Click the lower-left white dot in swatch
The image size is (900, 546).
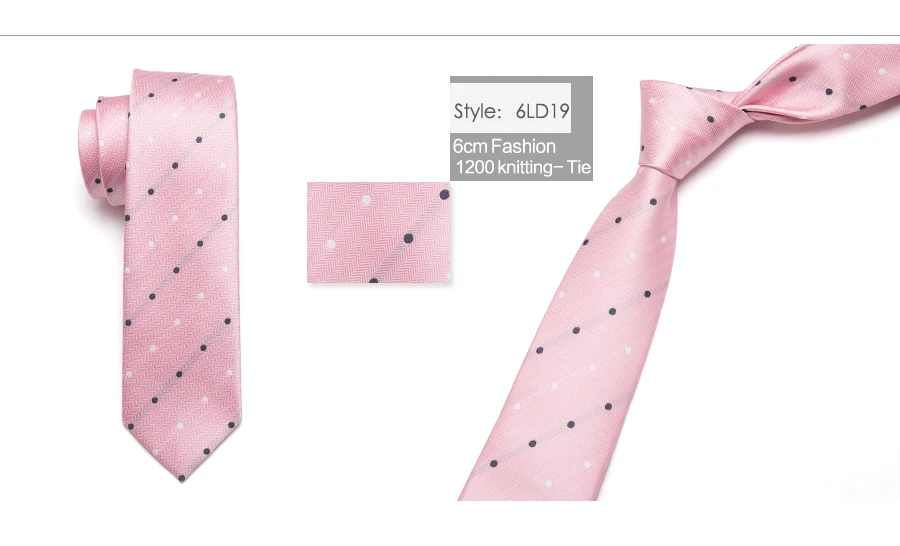click(331, 245)
